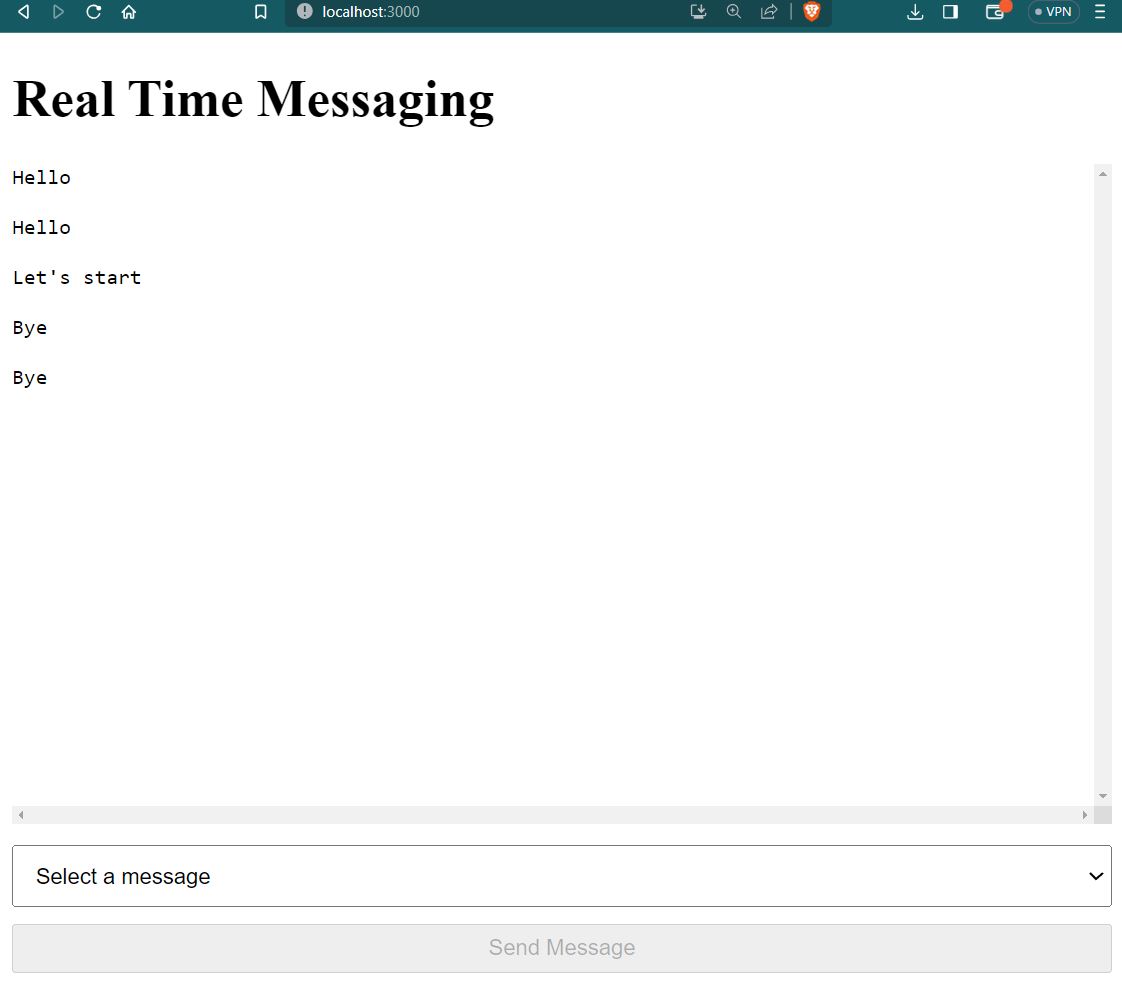1122x985 pixels.
Task: Click the back navigation arrow
Action: (x=22, y=13)
